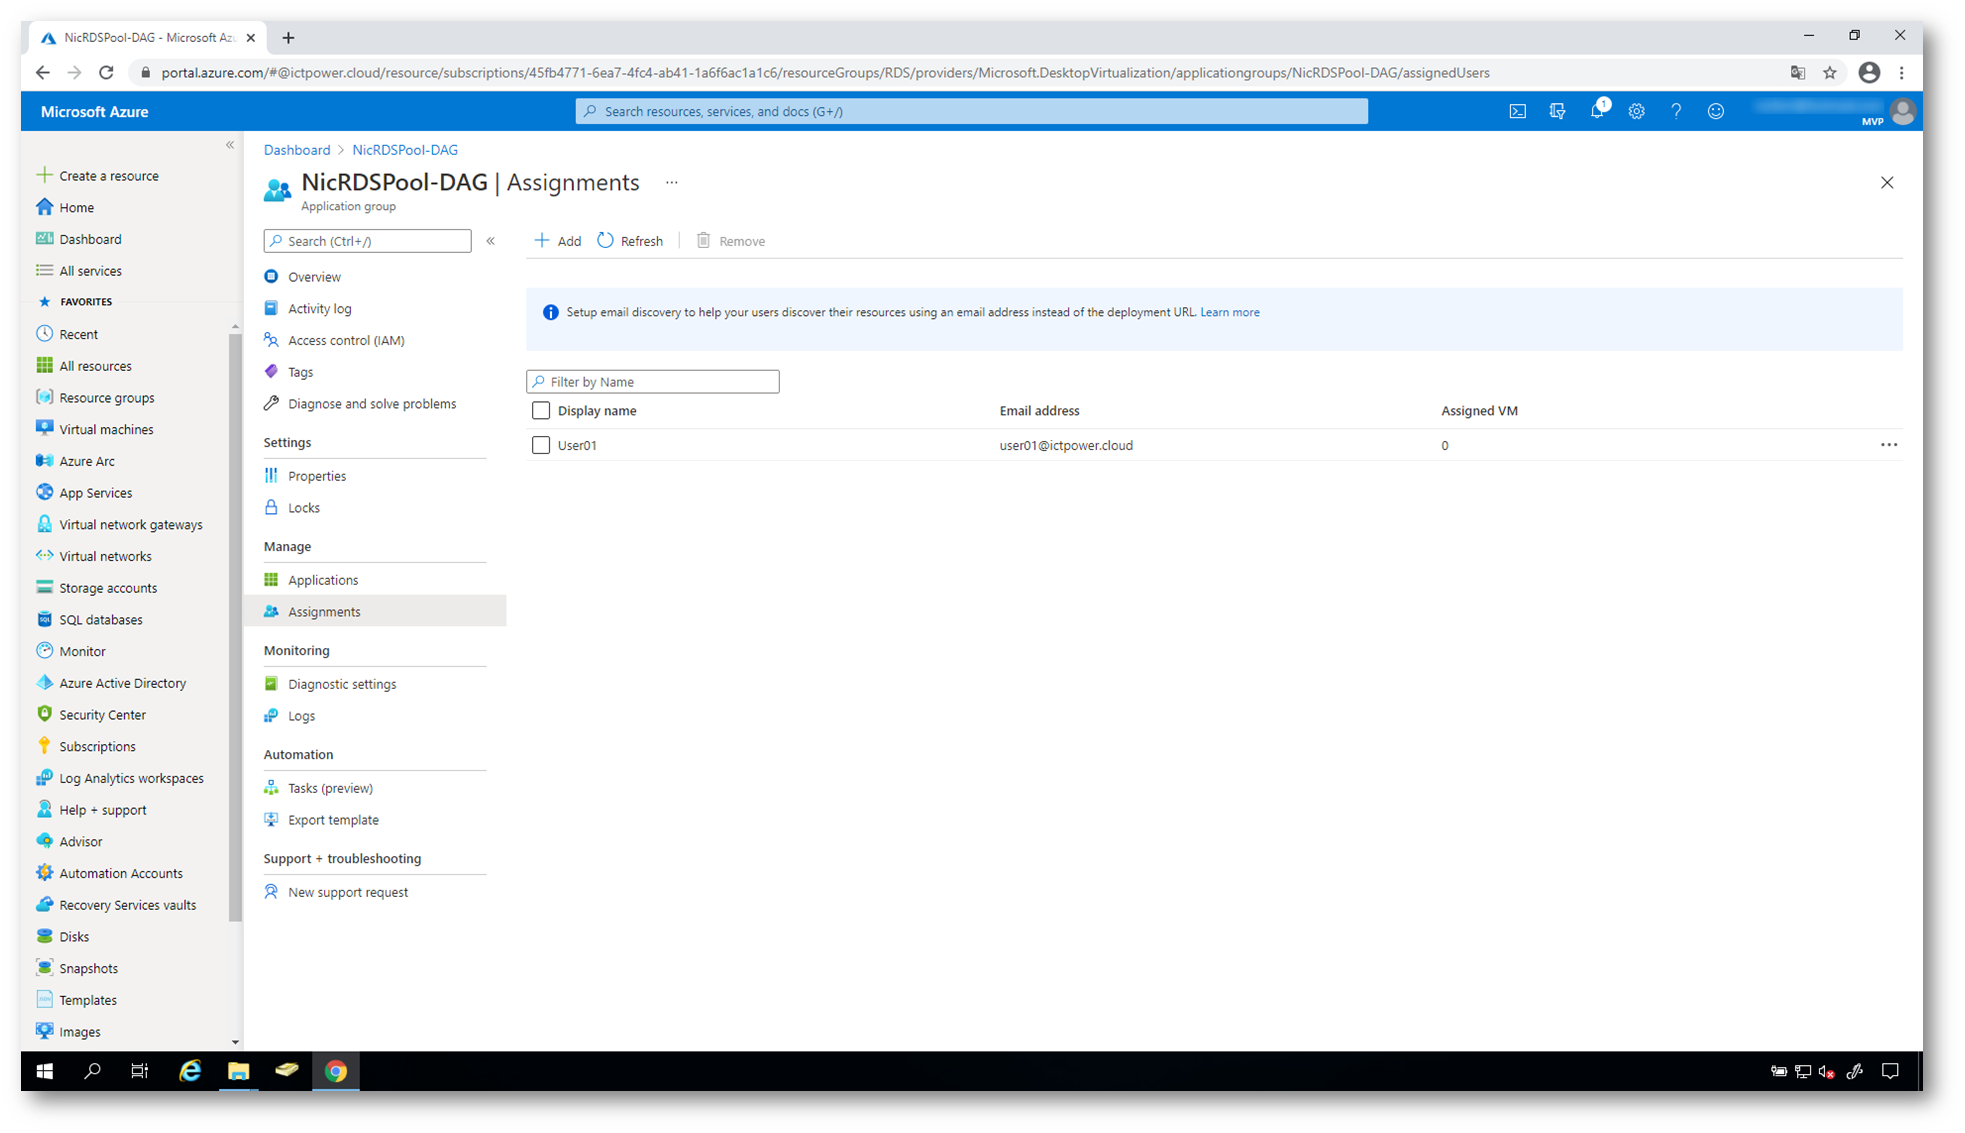Open Automation Accounts in the sidebar
This screenshot has width=1965, height=1133.
(121, 873)
